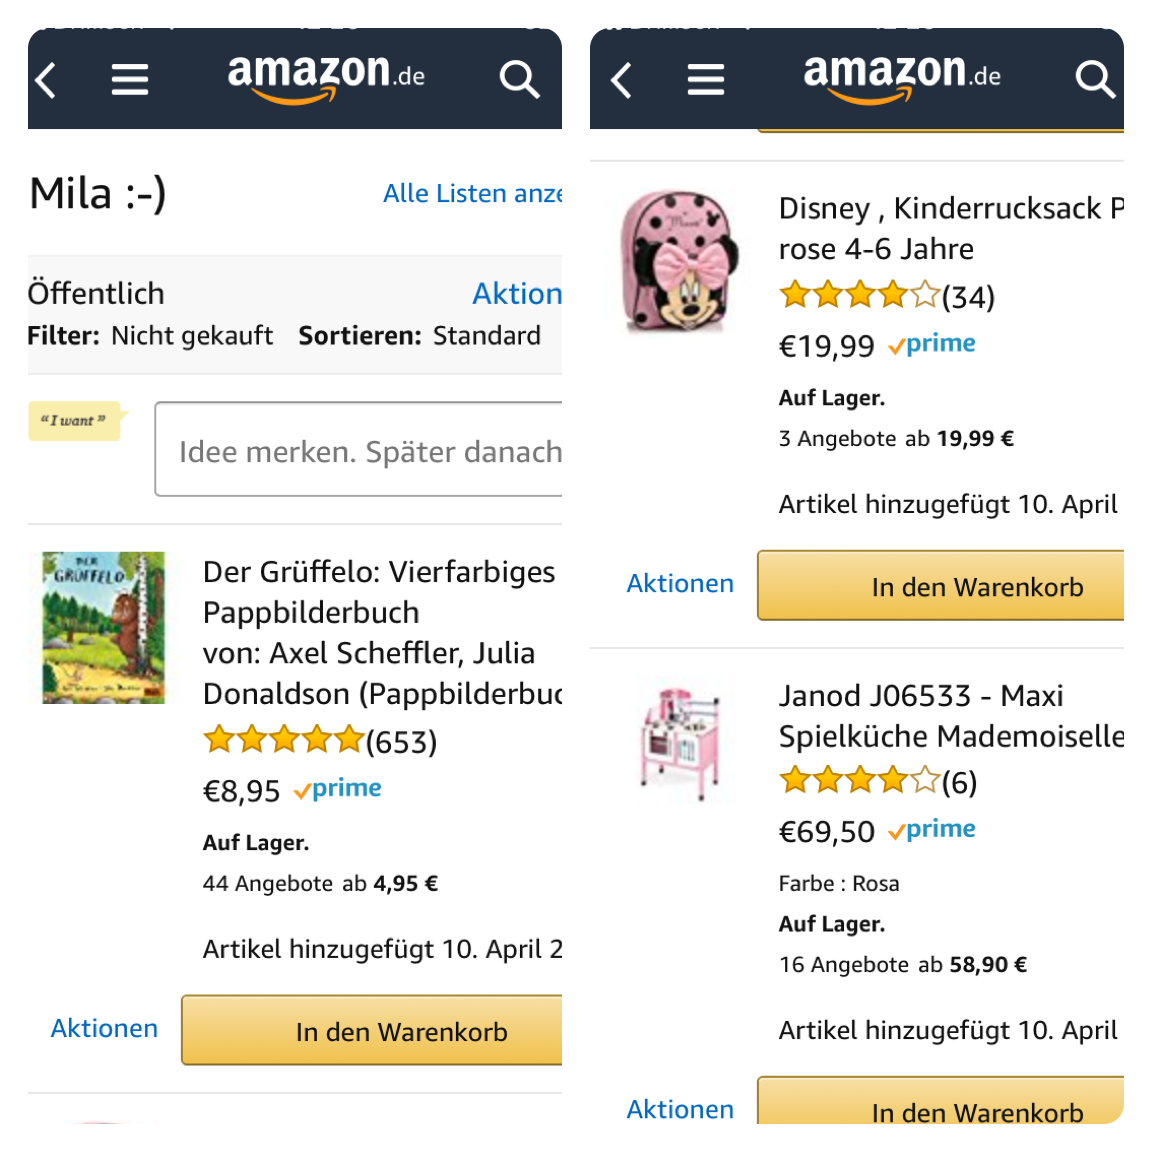Tap the search magnifier in left header
Screen dimensions: 1152x1152
click(519, 79)
